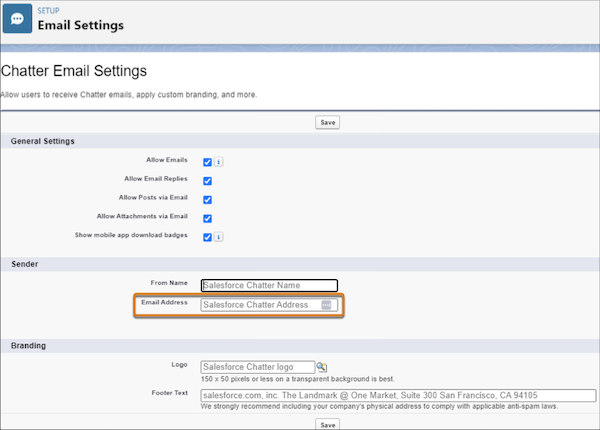Click the Branding section header

pyautogui.click(x=31, y=346)
